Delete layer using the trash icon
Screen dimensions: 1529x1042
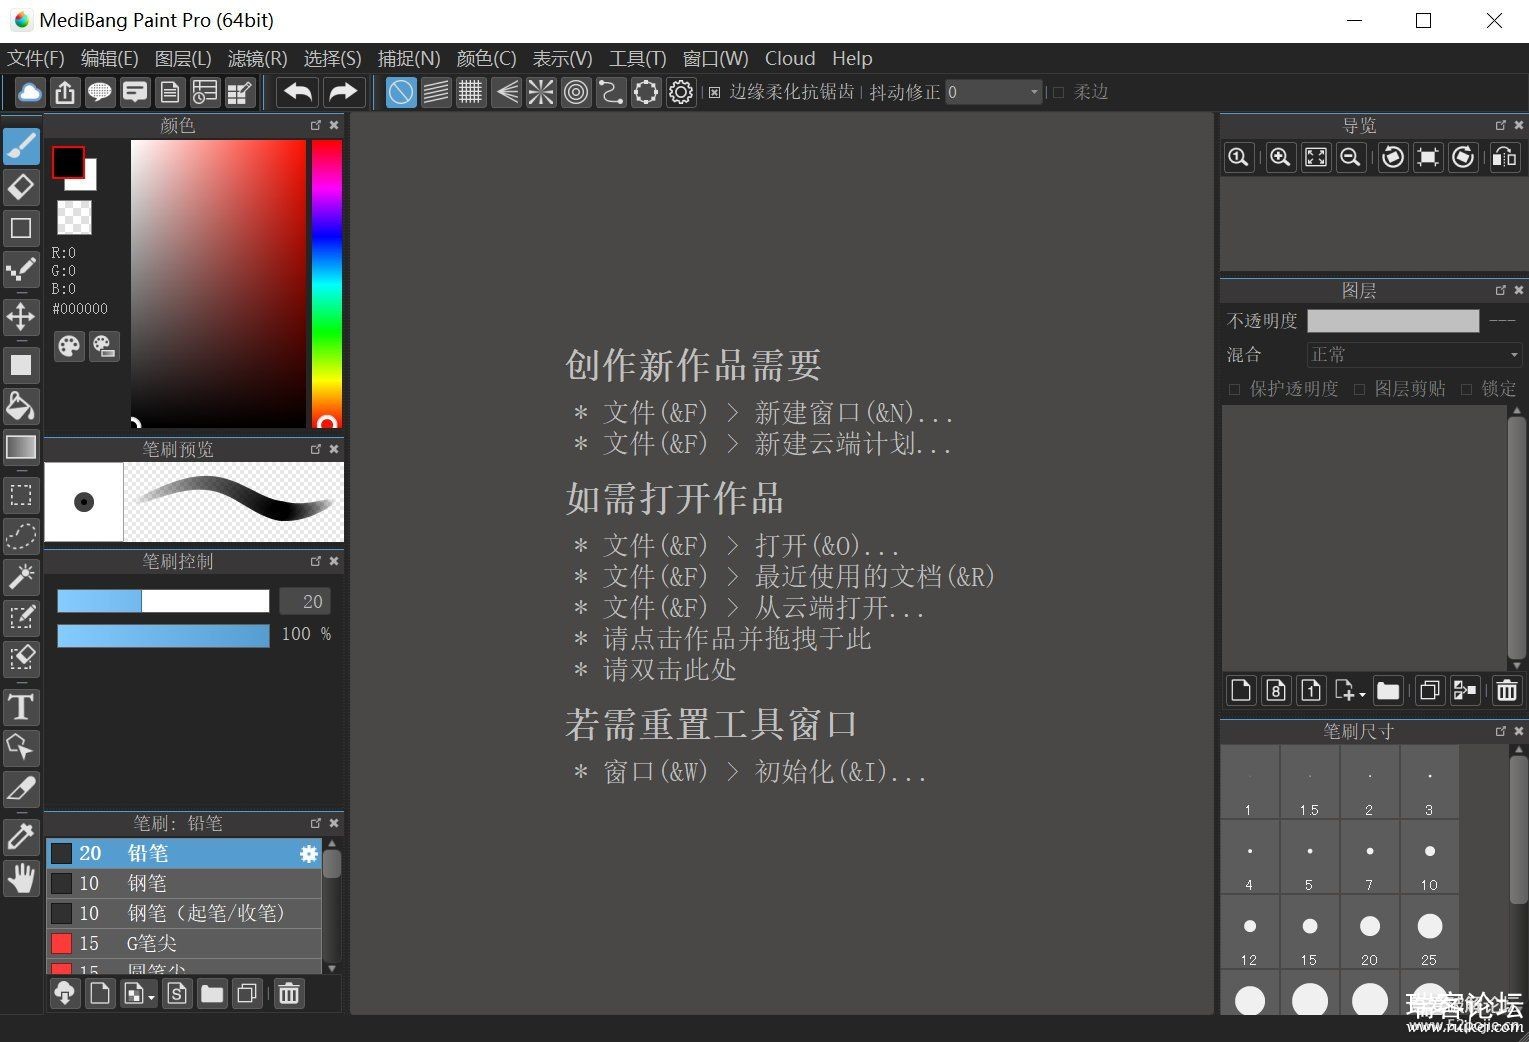coord(1507,690)
